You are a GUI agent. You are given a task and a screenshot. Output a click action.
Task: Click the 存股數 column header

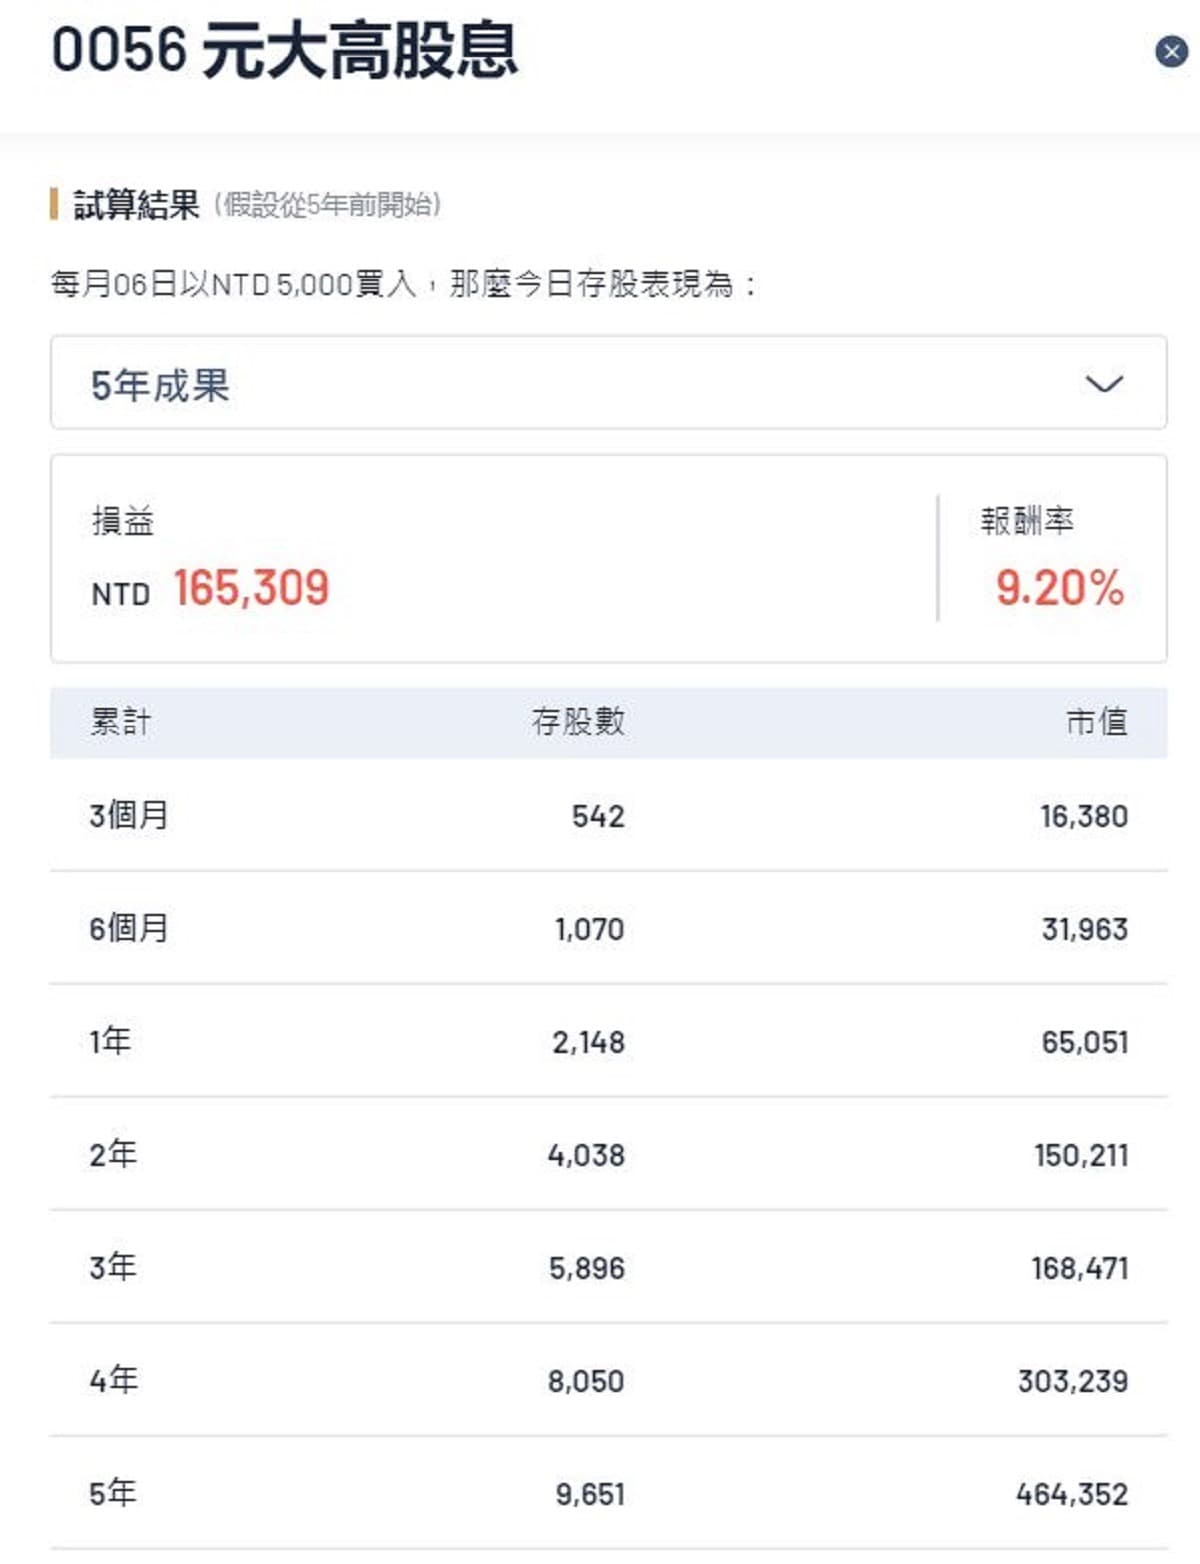[578, 722]
